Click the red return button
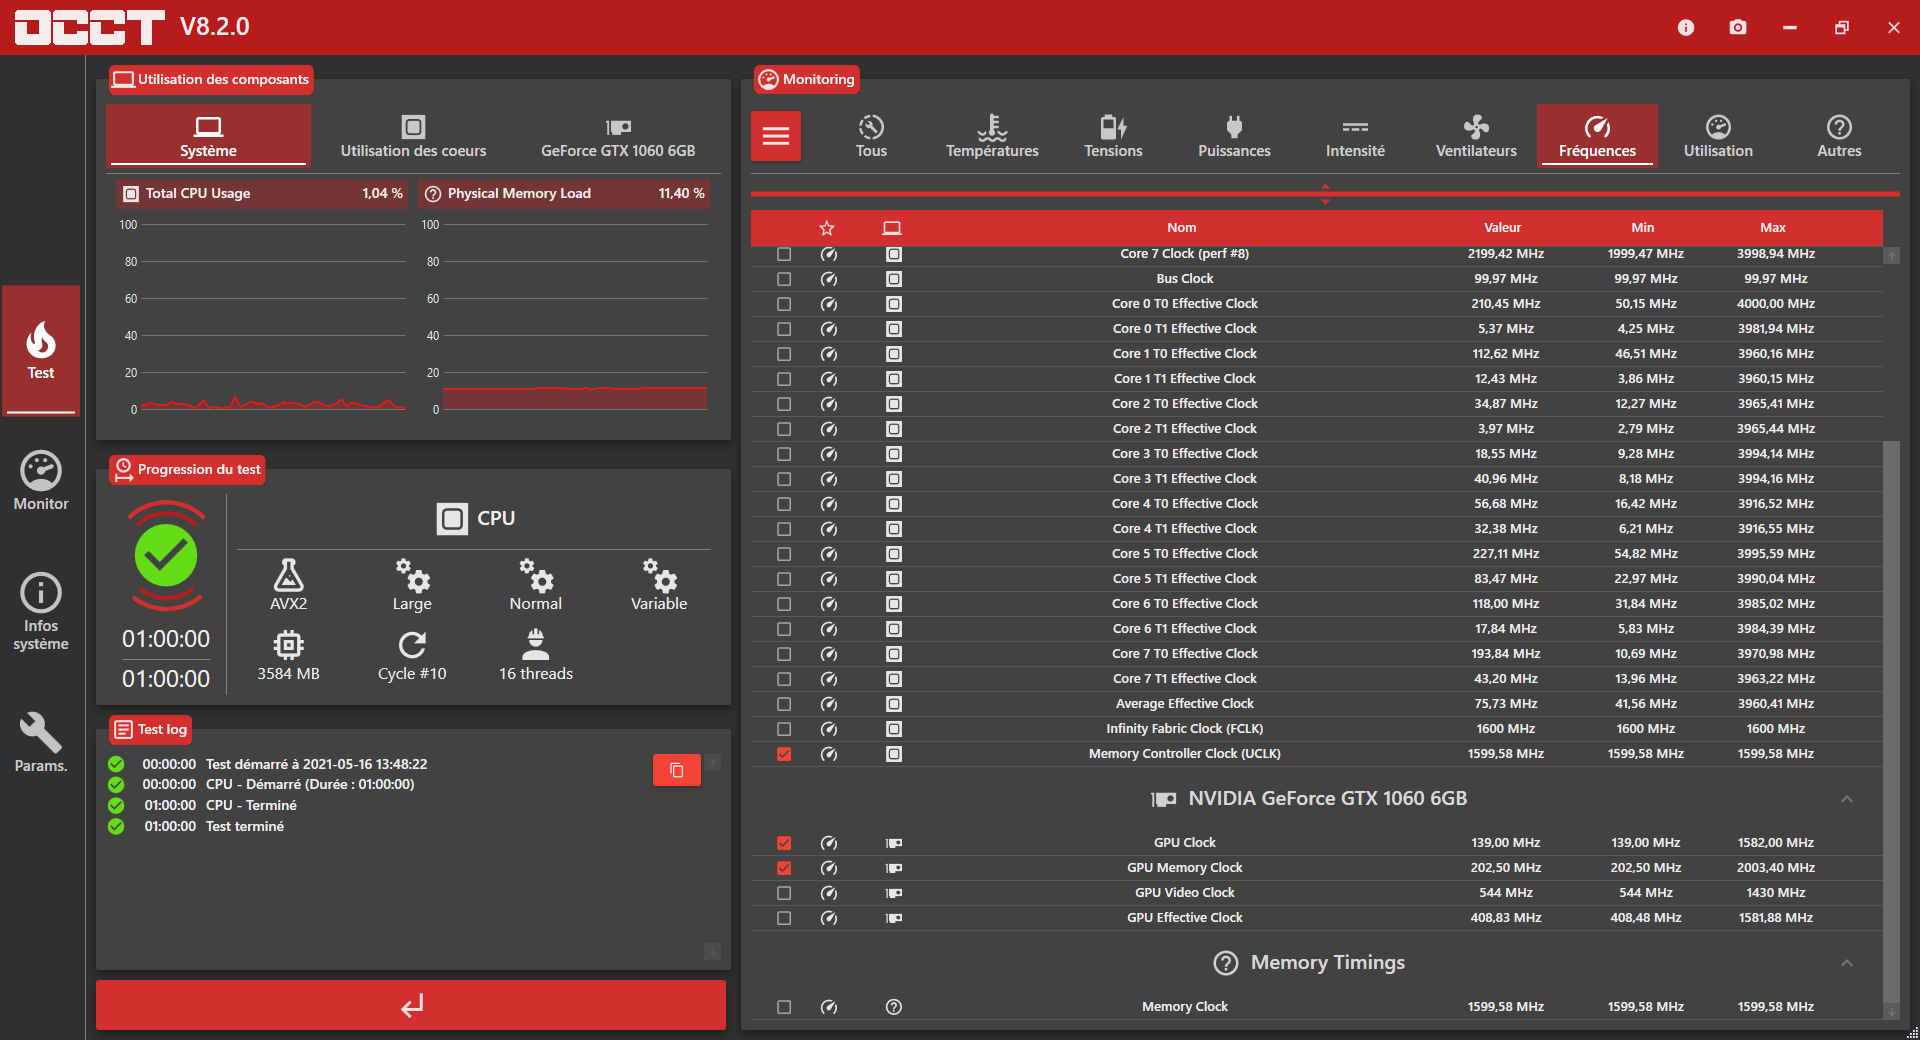 (411, 1005)
